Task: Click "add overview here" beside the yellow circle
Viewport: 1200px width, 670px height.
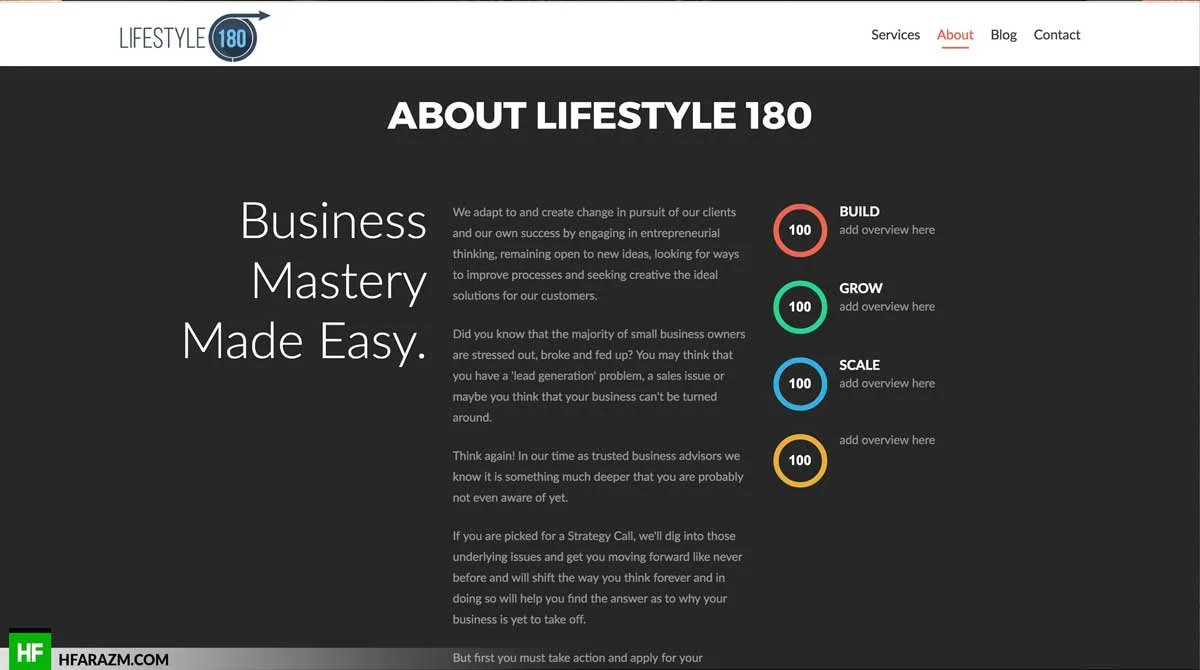Action: 887,440
